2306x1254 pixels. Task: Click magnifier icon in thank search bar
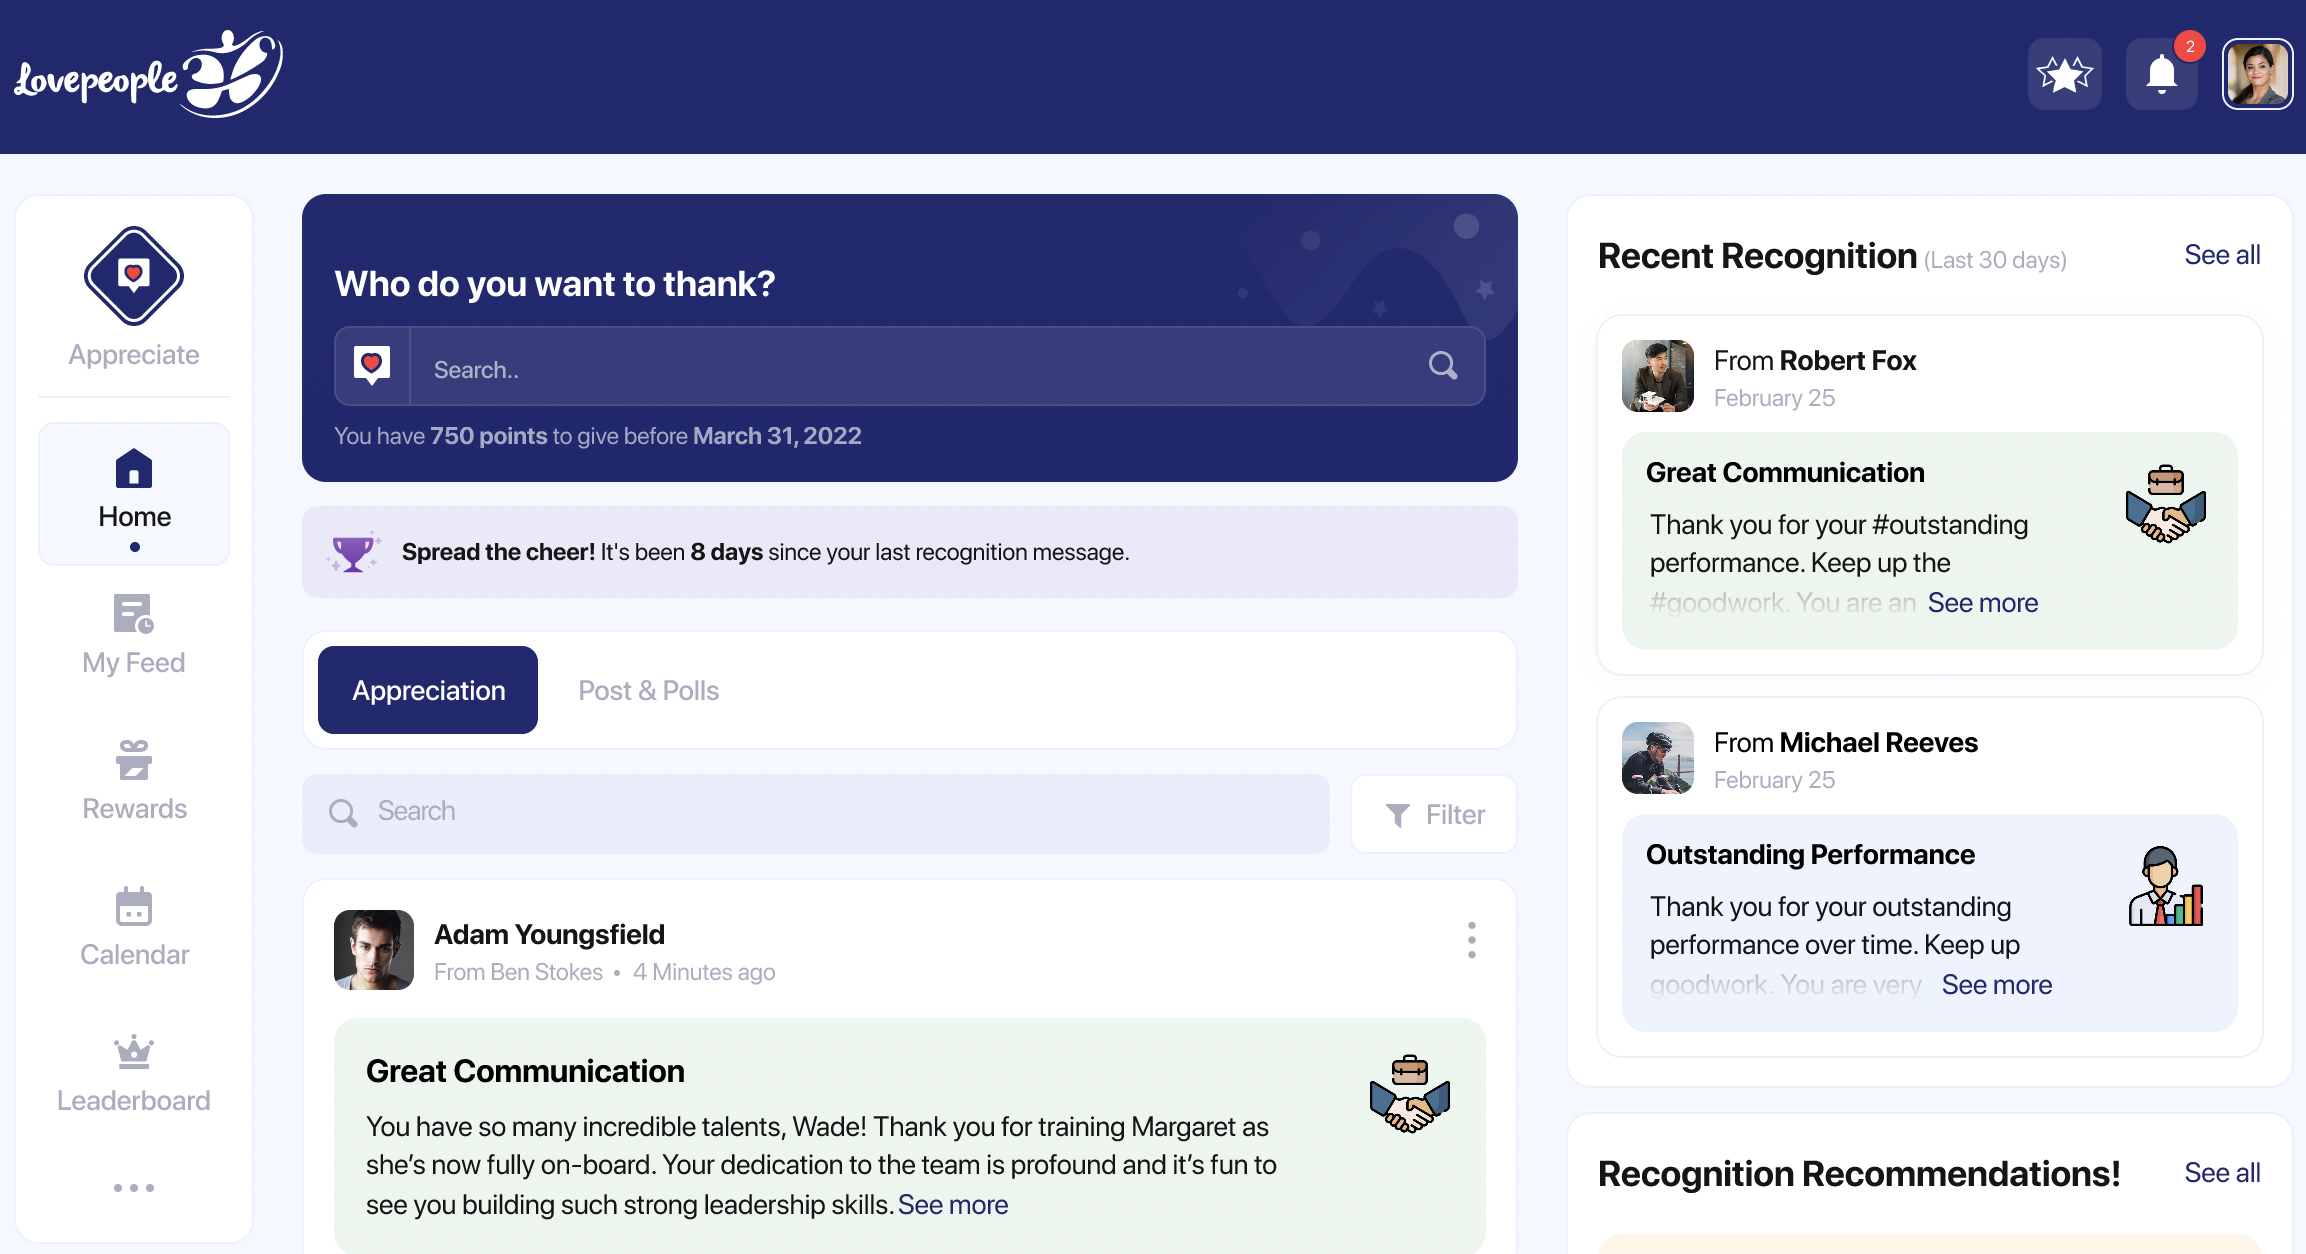coord(1442,366)
